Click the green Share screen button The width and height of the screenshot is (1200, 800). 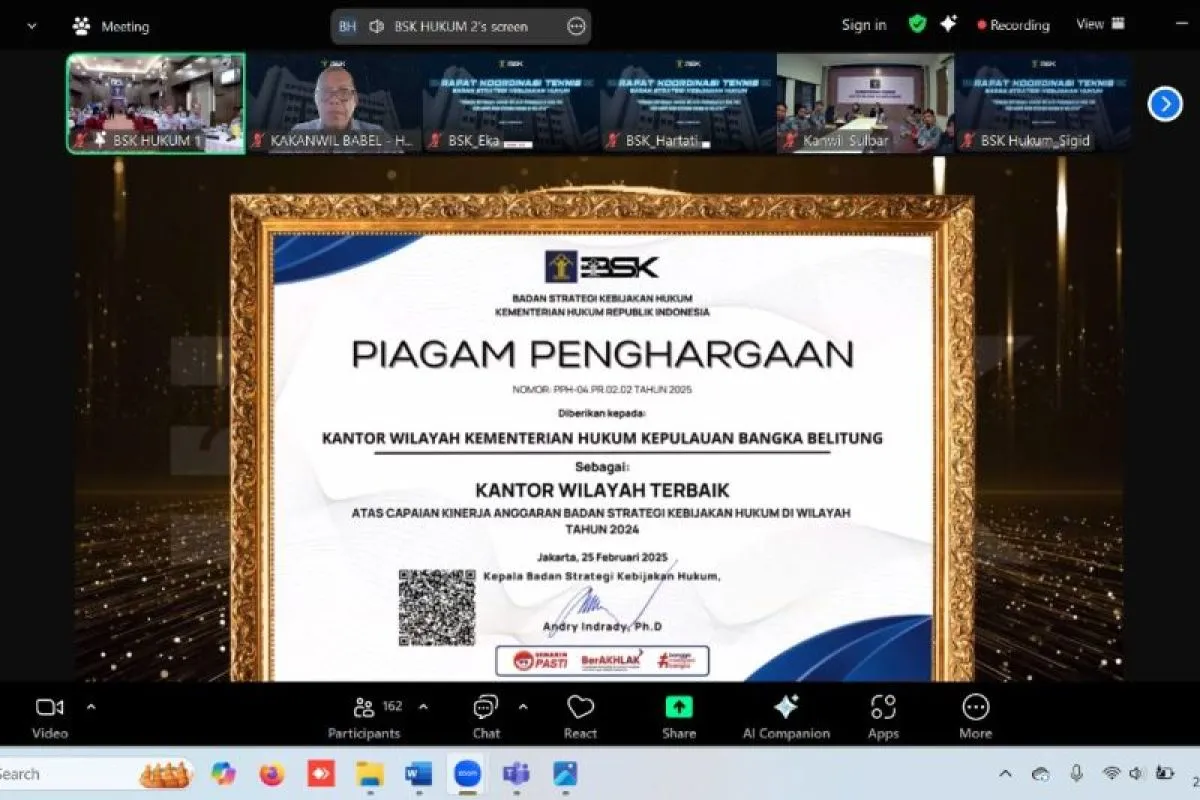[679, 716]
